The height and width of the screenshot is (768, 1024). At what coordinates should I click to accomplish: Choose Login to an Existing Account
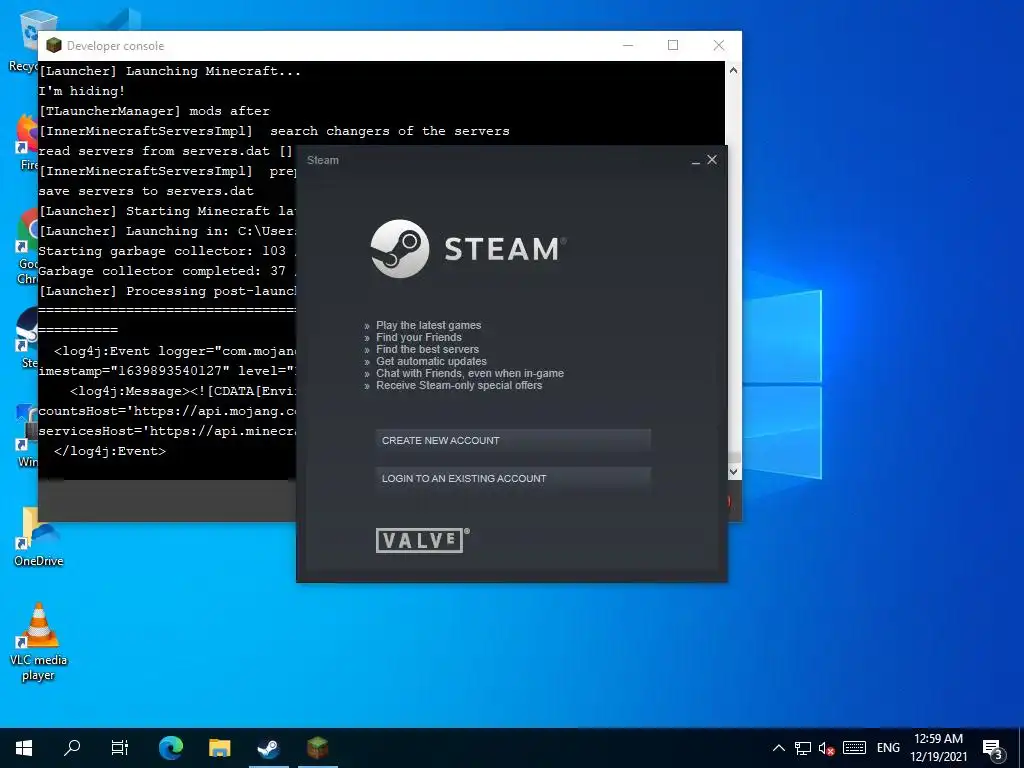(x=513, y=478)
